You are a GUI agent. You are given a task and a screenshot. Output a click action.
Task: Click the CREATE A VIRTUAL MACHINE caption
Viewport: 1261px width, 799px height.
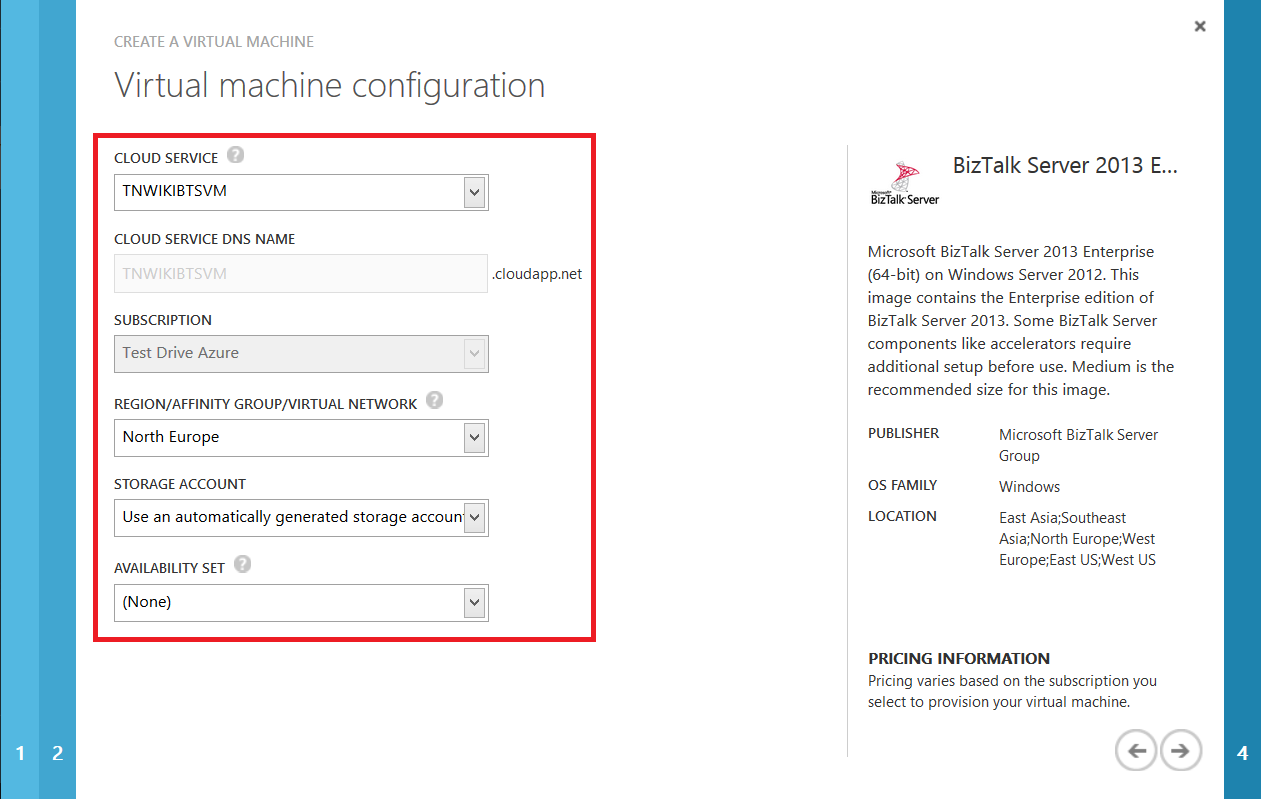[x=214, y=42]
